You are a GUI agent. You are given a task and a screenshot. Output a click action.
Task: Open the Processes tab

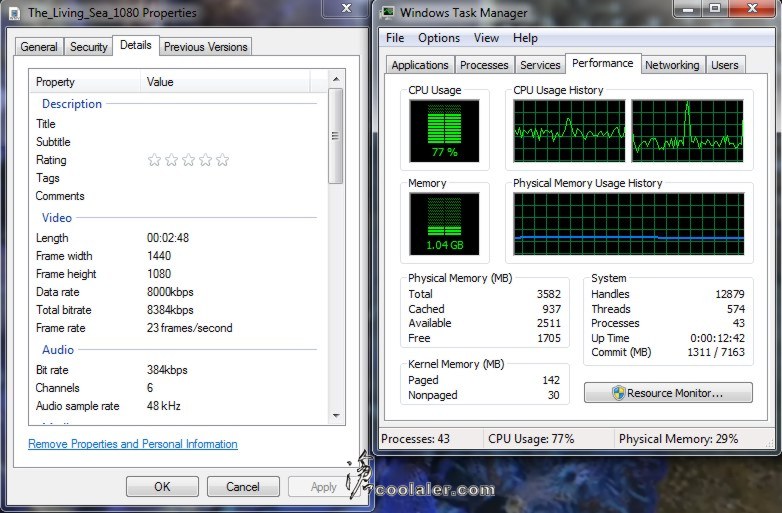(x=484, y=65)
